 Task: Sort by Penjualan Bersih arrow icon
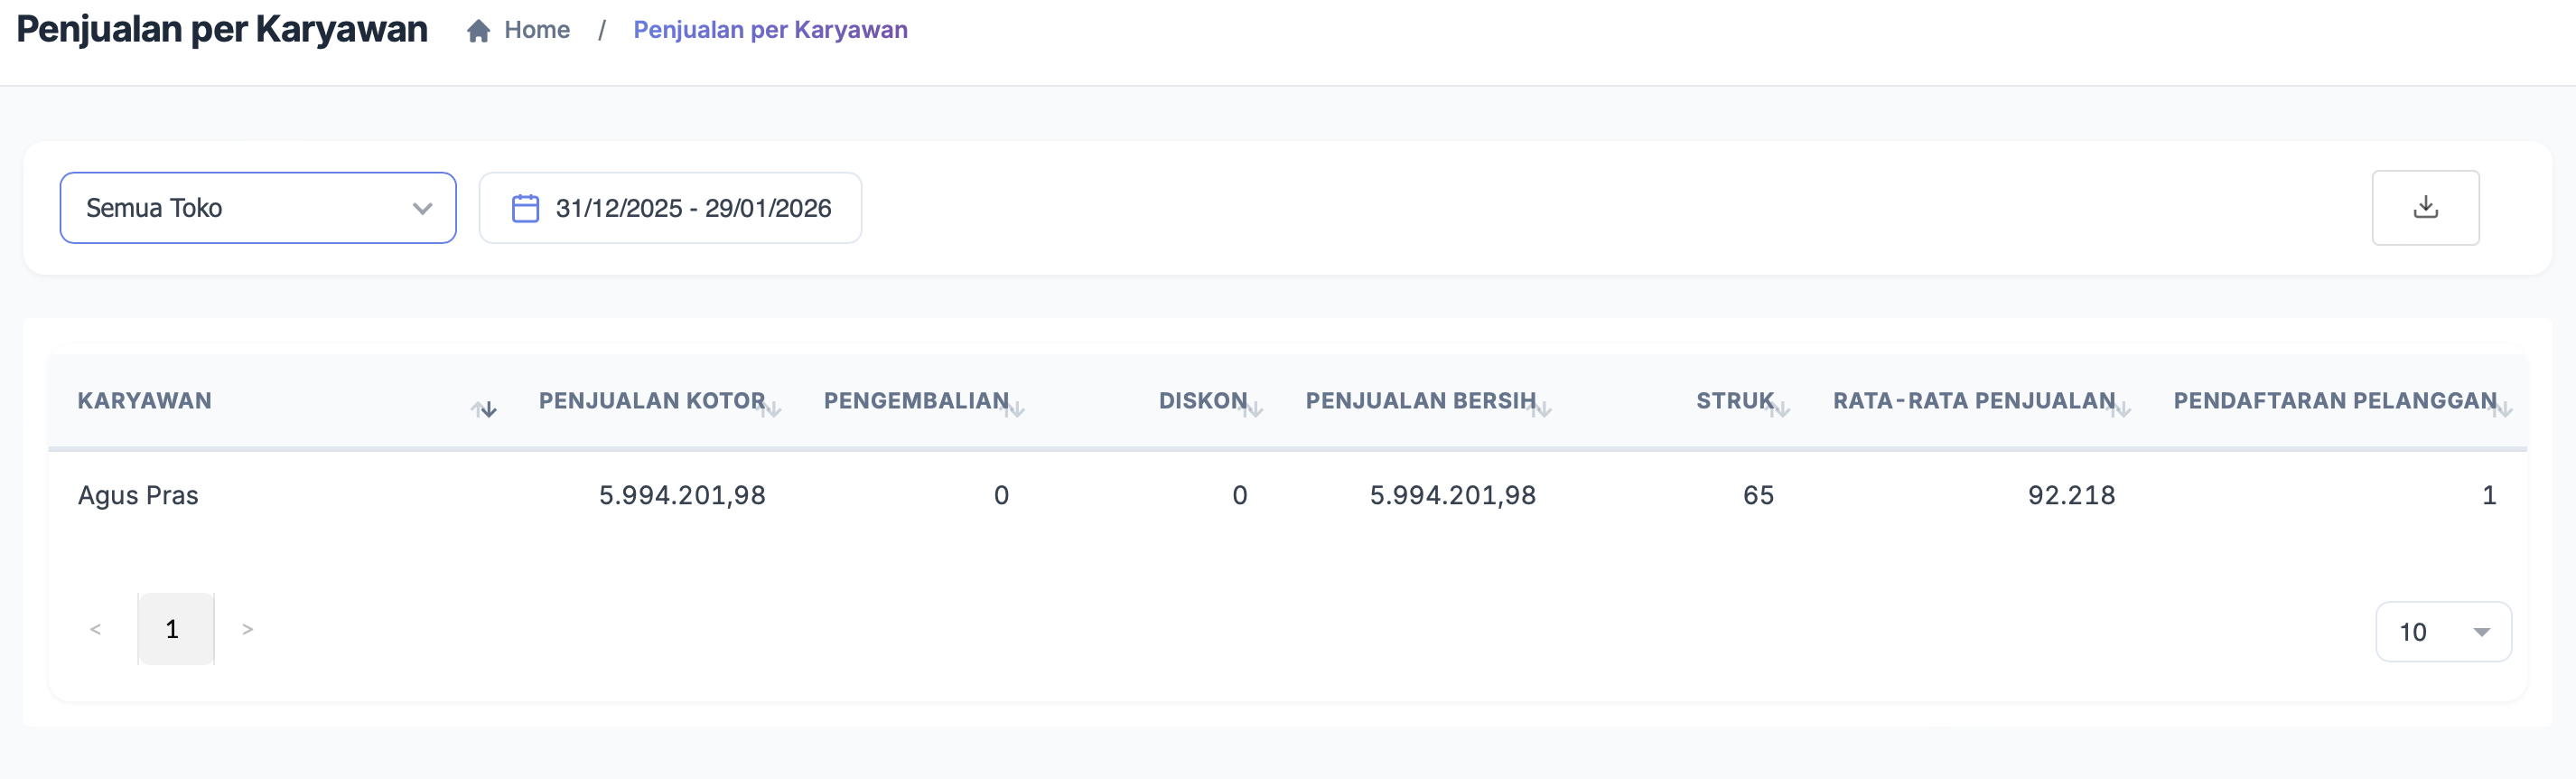[1541, 409]
